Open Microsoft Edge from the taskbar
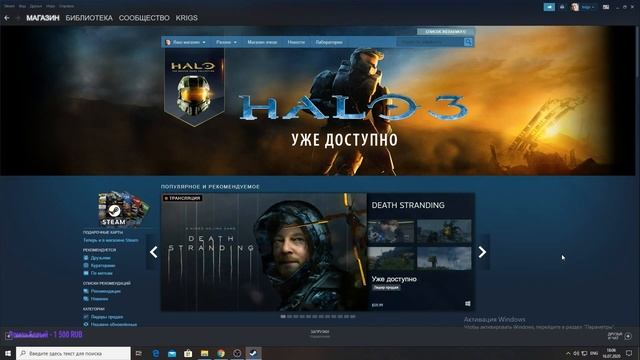Screen dimensions: 640x360 point(156,353)
